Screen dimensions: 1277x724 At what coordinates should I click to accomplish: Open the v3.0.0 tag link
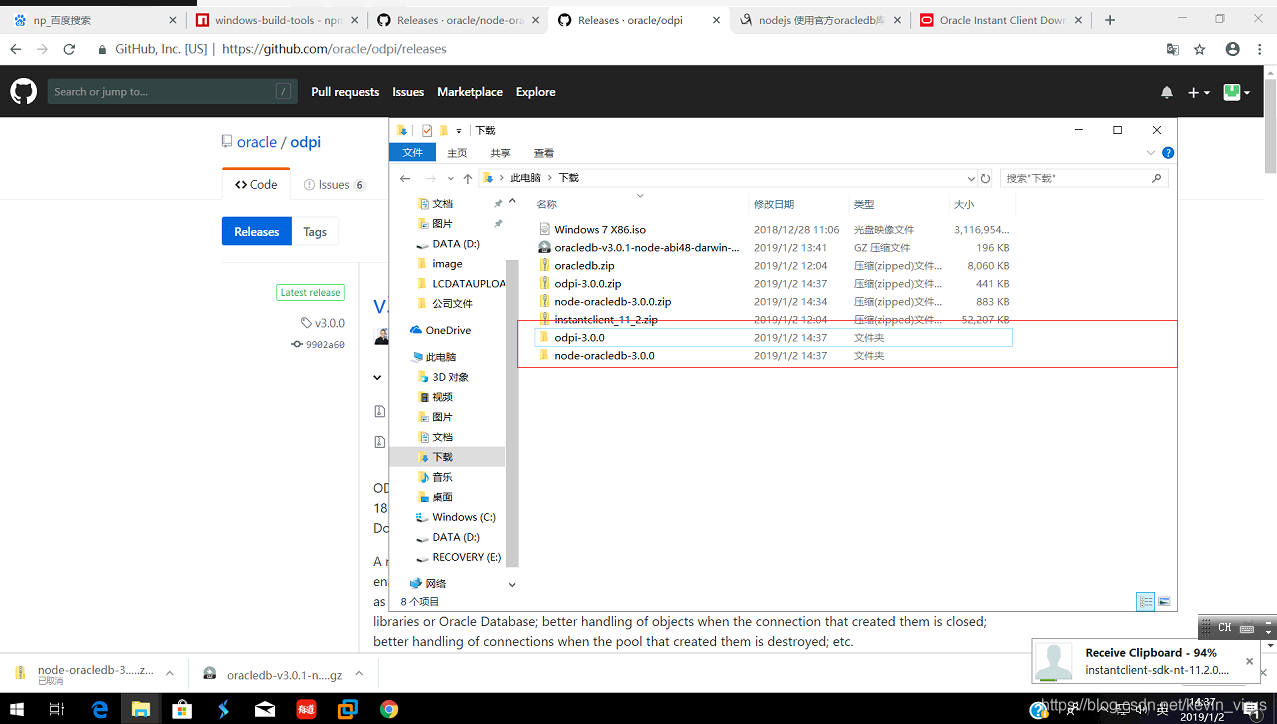pyautogui.click(x=323, y=323)
